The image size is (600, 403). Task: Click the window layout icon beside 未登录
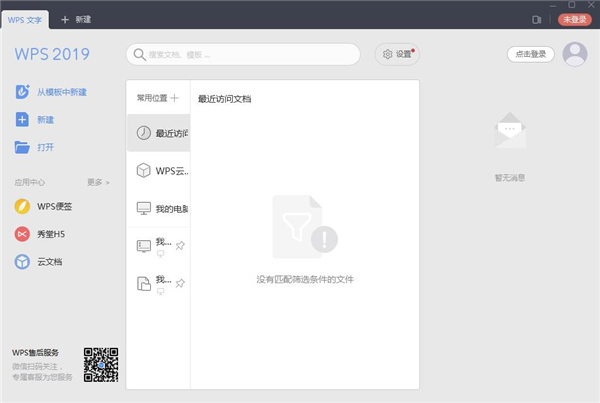click(536, 20)
